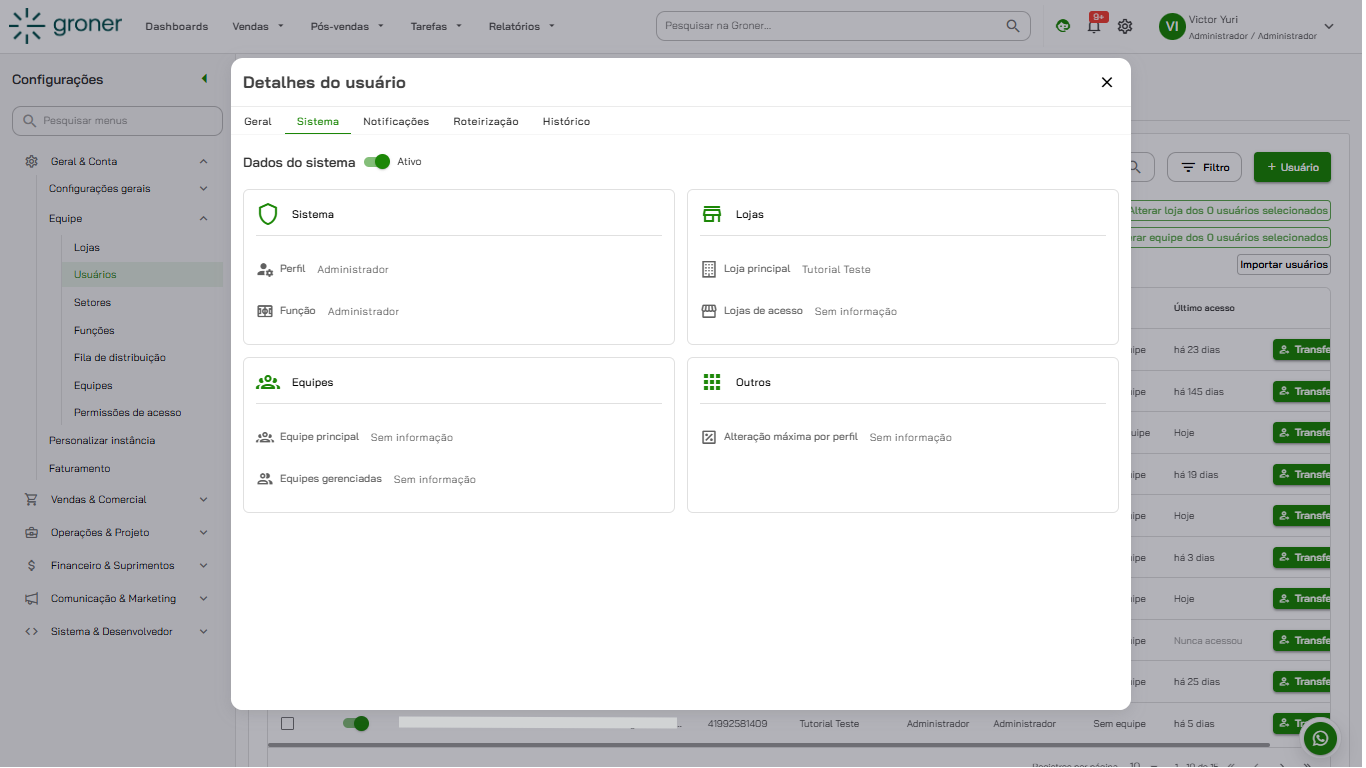Go to Dashboards in top menu

tap(177, 26)
